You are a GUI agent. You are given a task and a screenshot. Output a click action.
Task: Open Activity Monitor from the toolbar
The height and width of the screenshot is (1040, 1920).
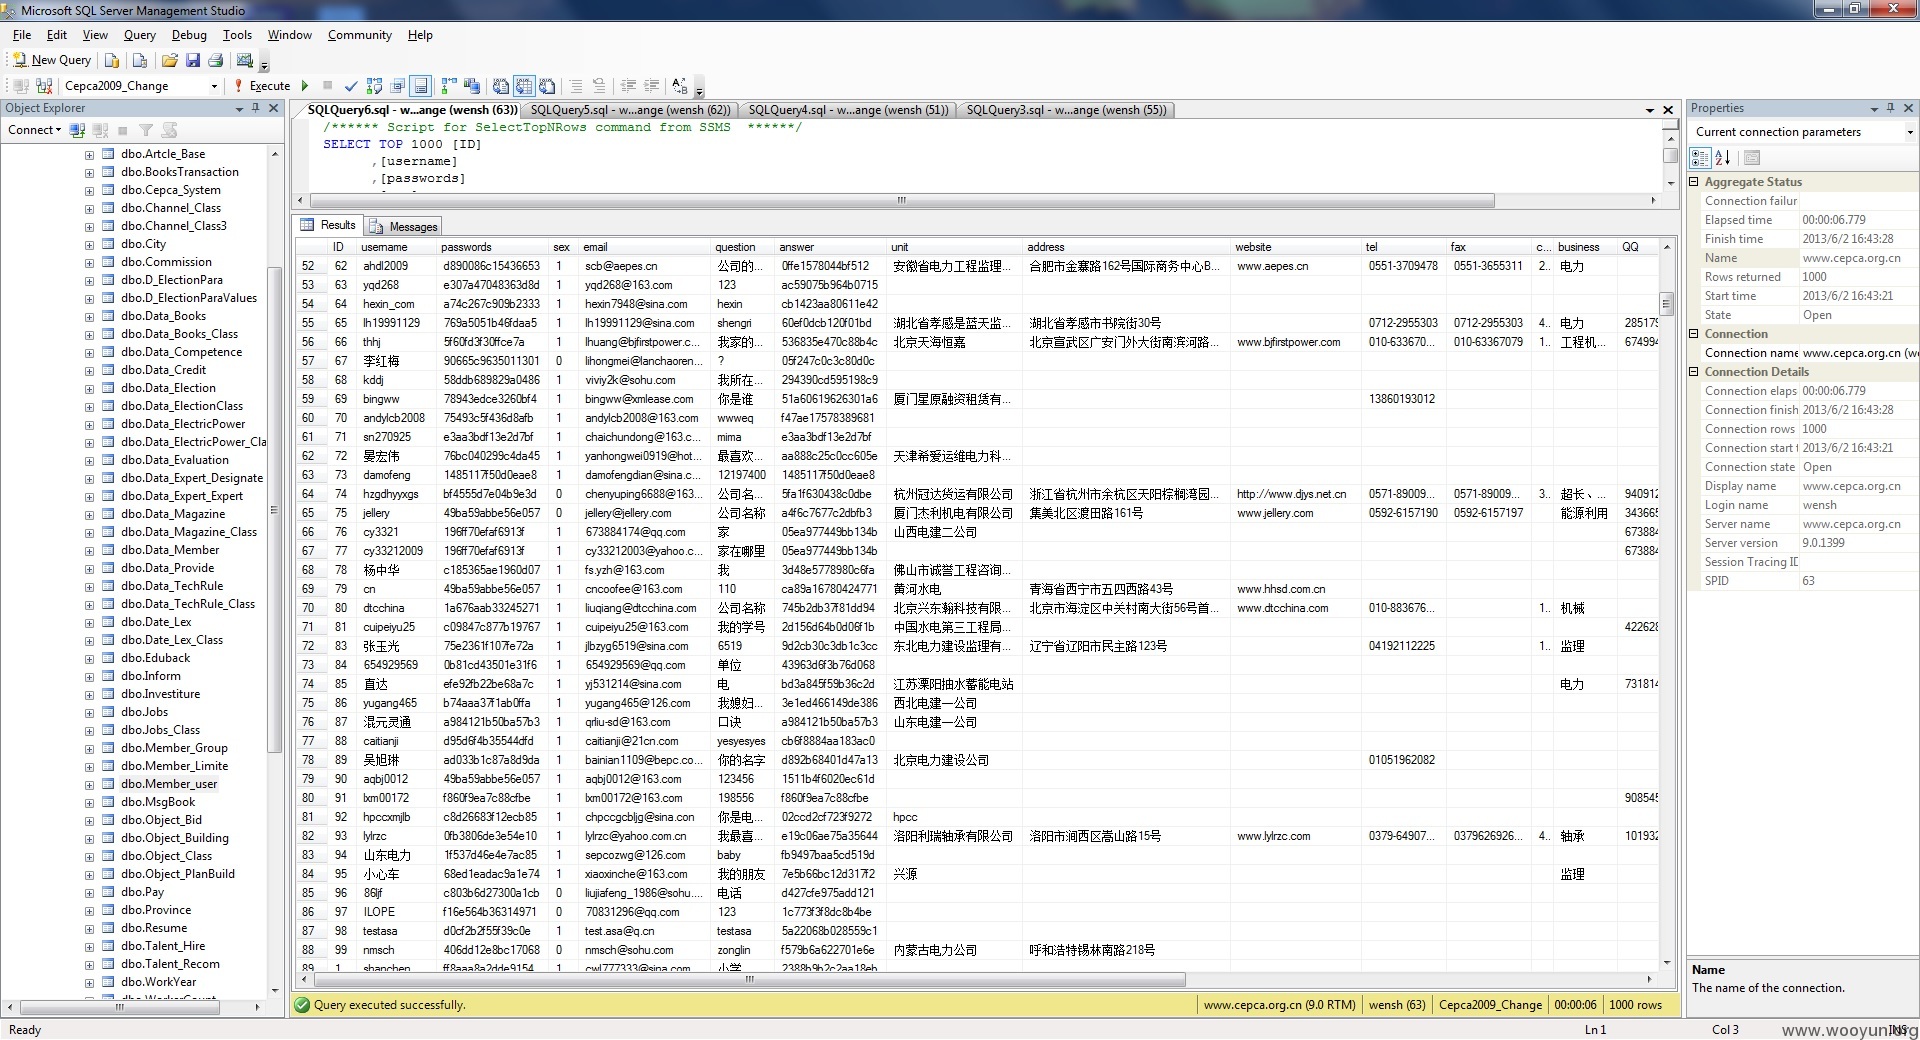245,60
